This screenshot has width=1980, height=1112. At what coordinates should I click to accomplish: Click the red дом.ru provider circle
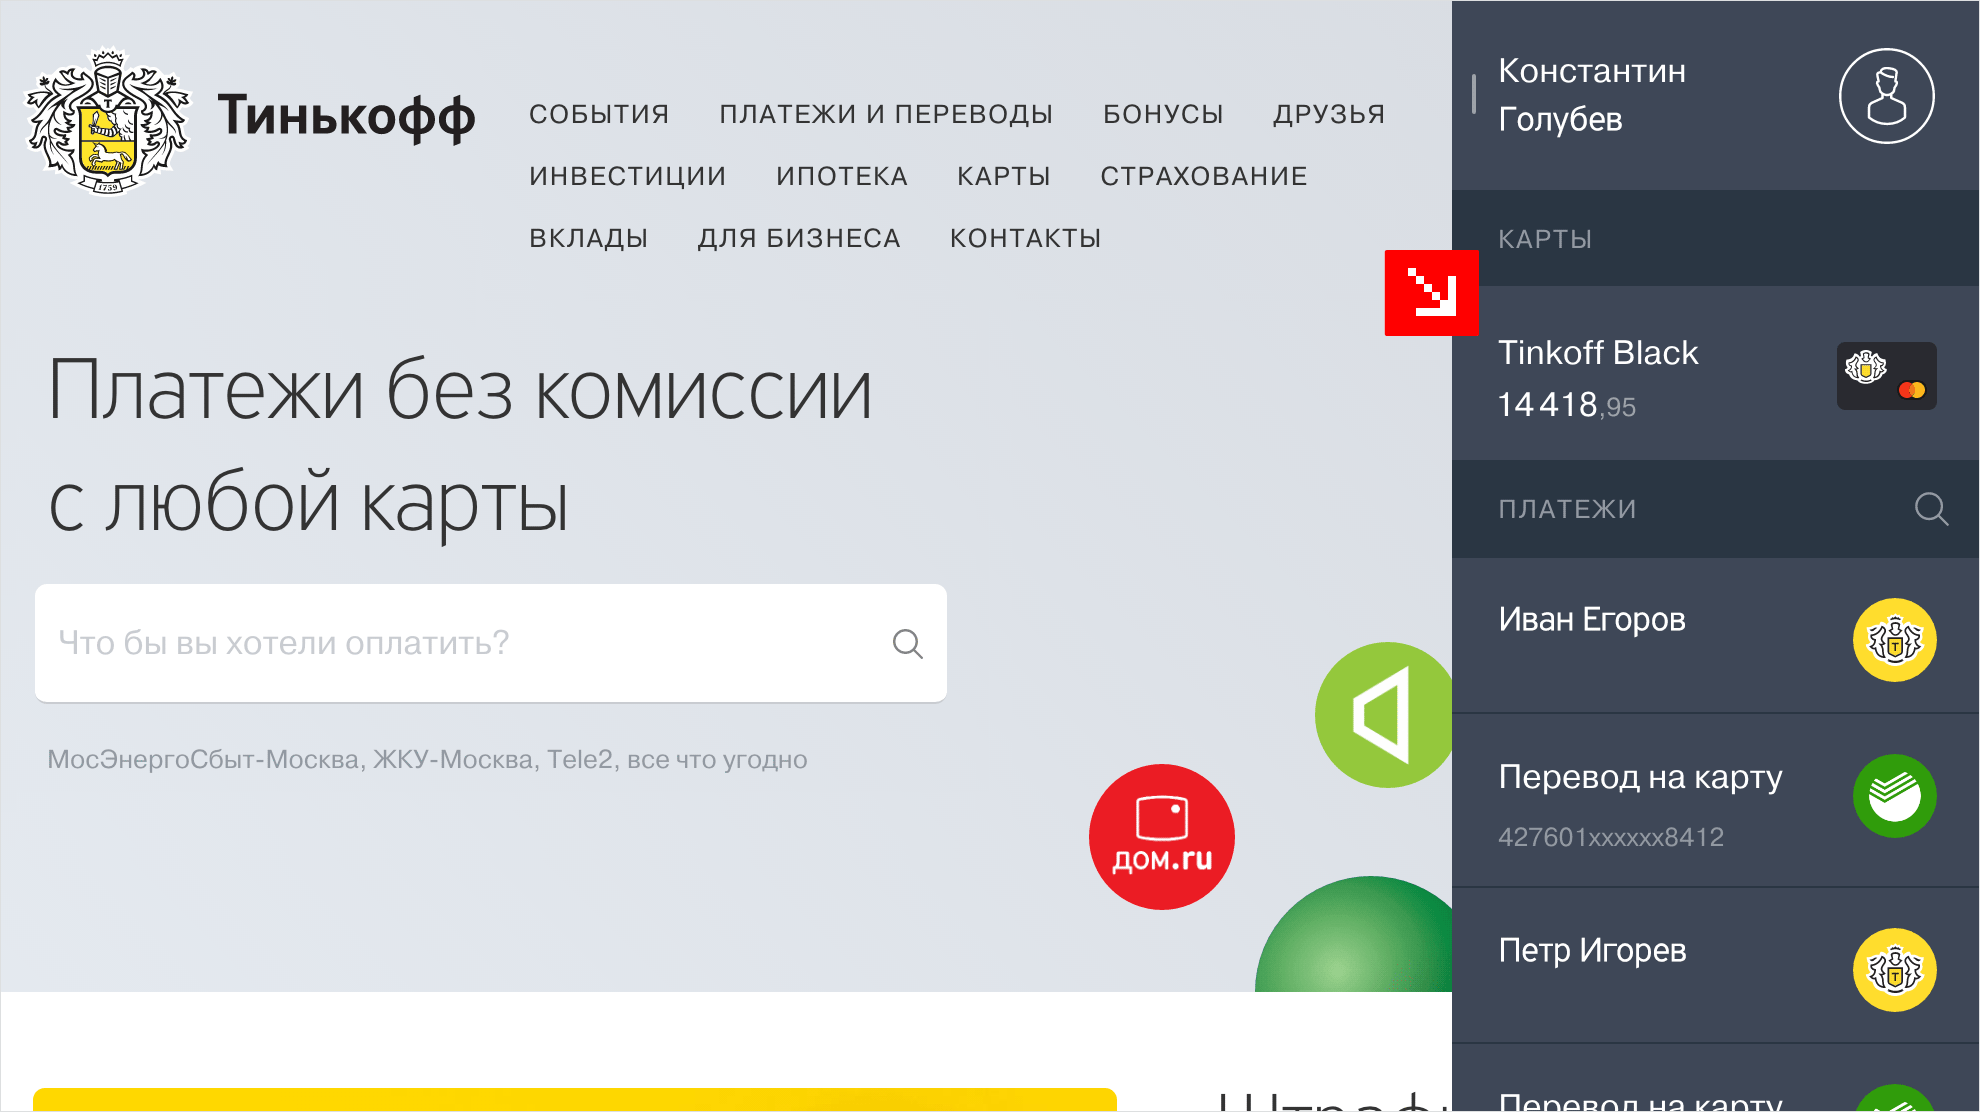click(1162, 837)
